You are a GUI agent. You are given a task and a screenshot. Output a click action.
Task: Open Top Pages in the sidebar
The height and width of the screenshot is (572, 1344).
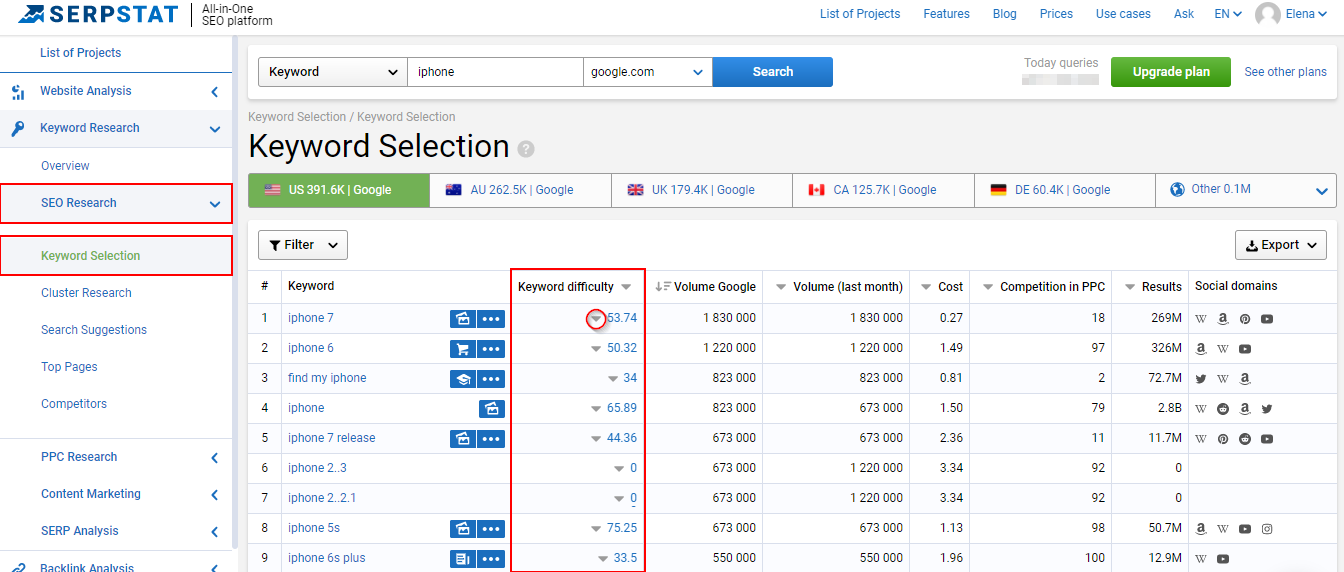pyautogui.click(x=69, y=367)
